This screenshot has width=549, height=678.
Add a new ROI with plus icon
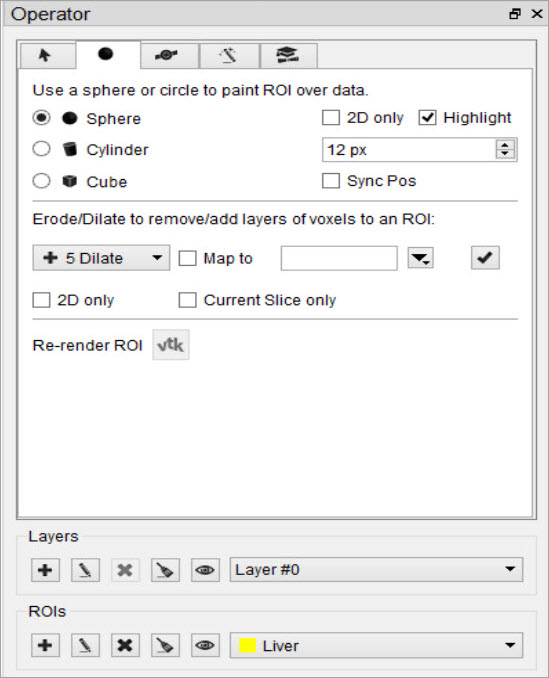point(45,645)
